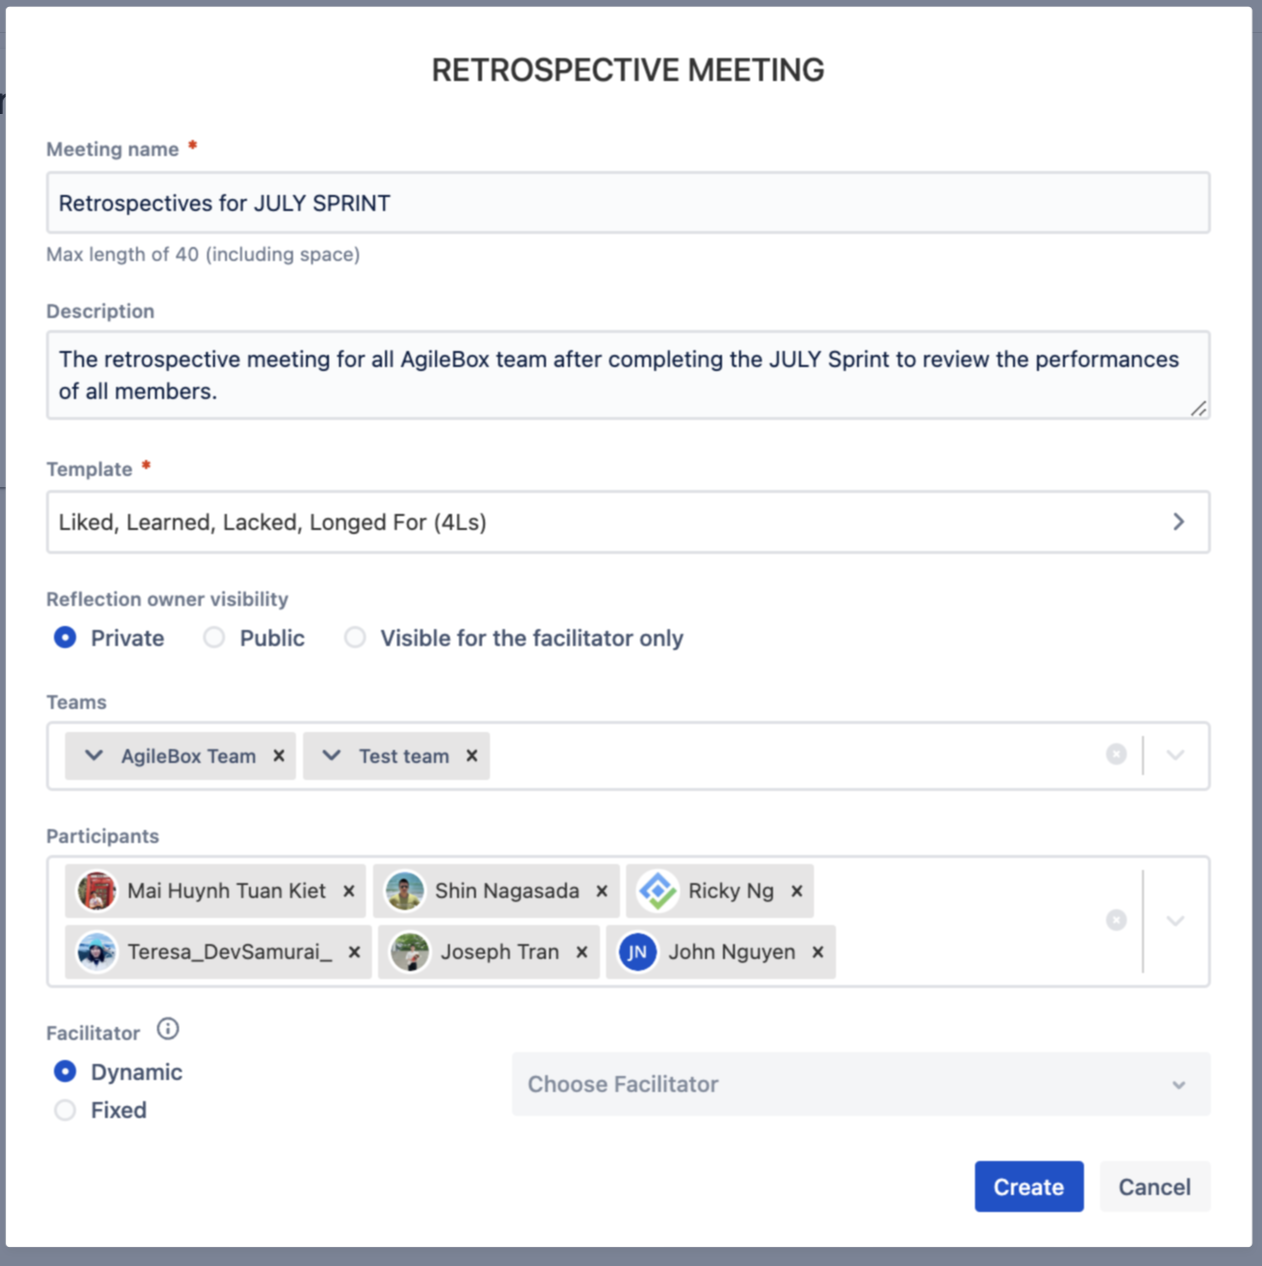Select the Fixed facilitator option
1262x1266 pixels.
66,1110
